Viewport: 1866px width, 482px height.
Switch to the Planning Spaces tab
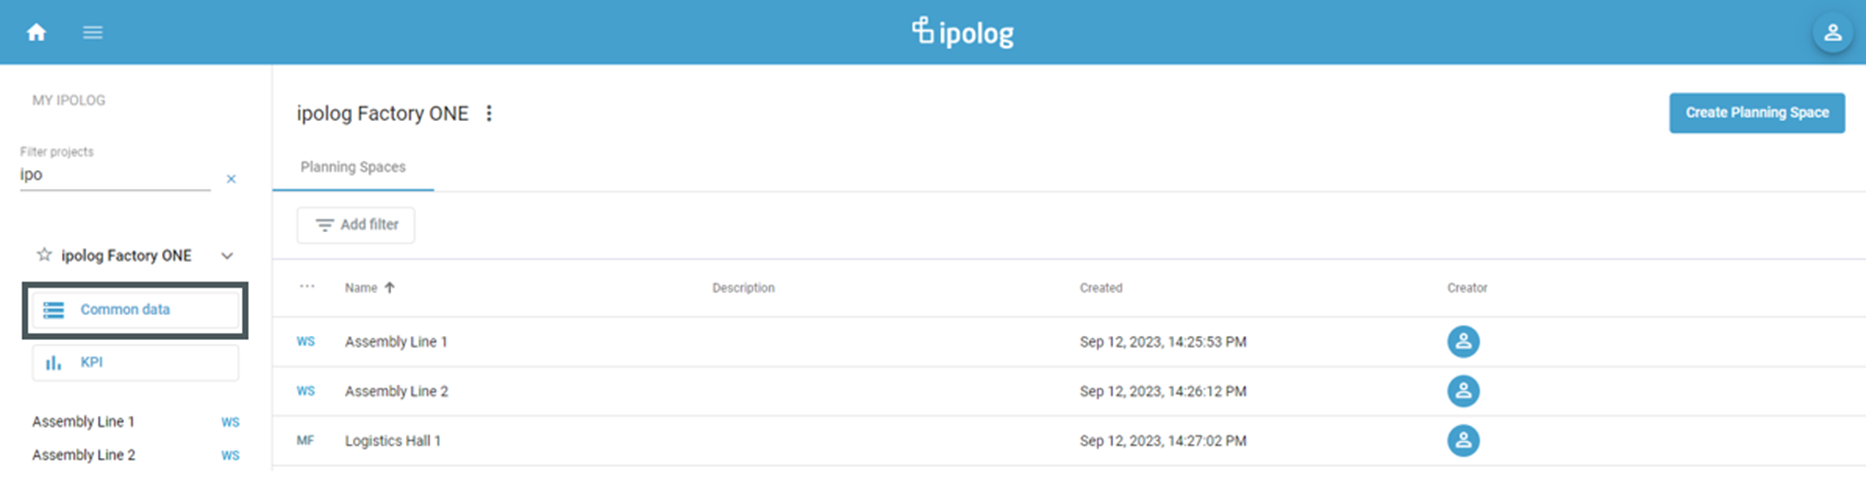pos(353,167)
